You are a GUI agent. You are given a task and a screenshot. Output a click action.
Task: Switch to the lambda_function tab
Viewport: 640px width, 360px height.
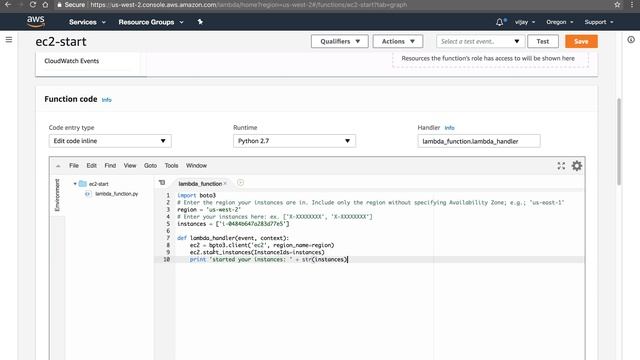200,184
